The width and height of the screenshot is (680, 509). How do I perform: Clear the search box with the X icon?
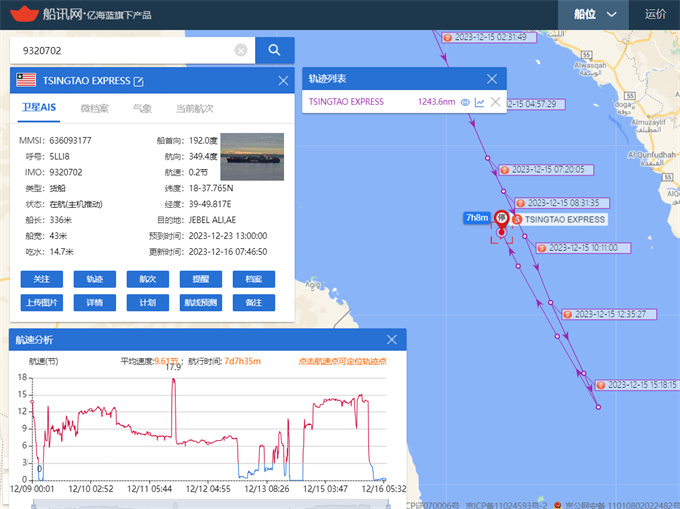tap(241, 50)
